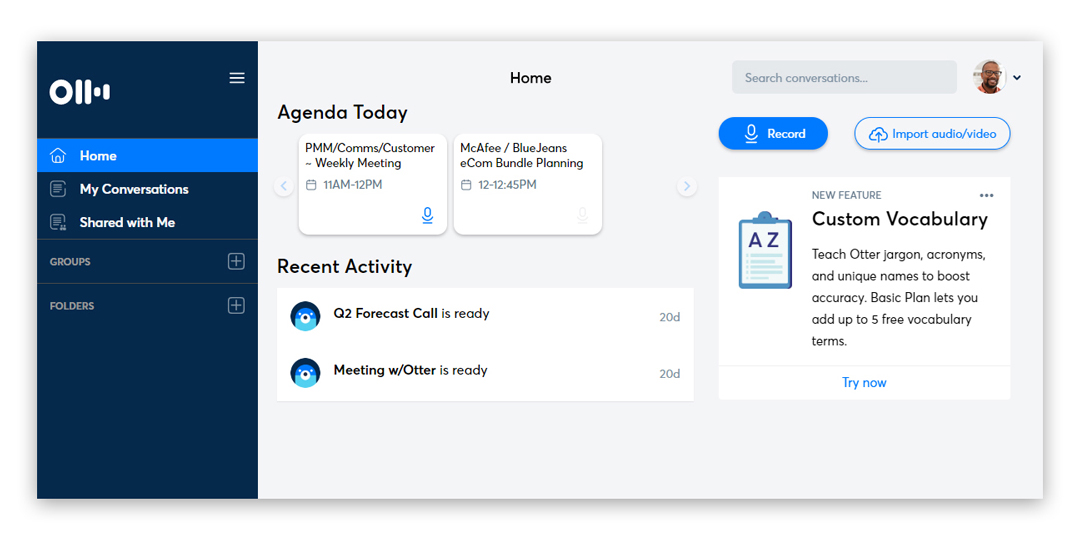Click Otter avatar beside Meeting w/Otter
This screenshot has height=540, width=1080.
[305, 373]
